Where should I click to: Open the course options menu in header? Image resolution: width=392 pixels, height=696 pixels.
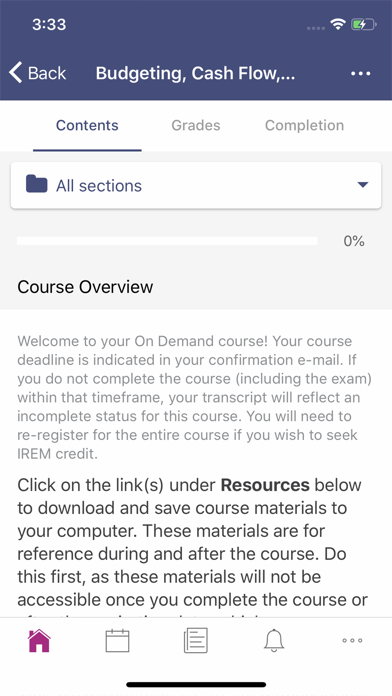pos(360,73)
